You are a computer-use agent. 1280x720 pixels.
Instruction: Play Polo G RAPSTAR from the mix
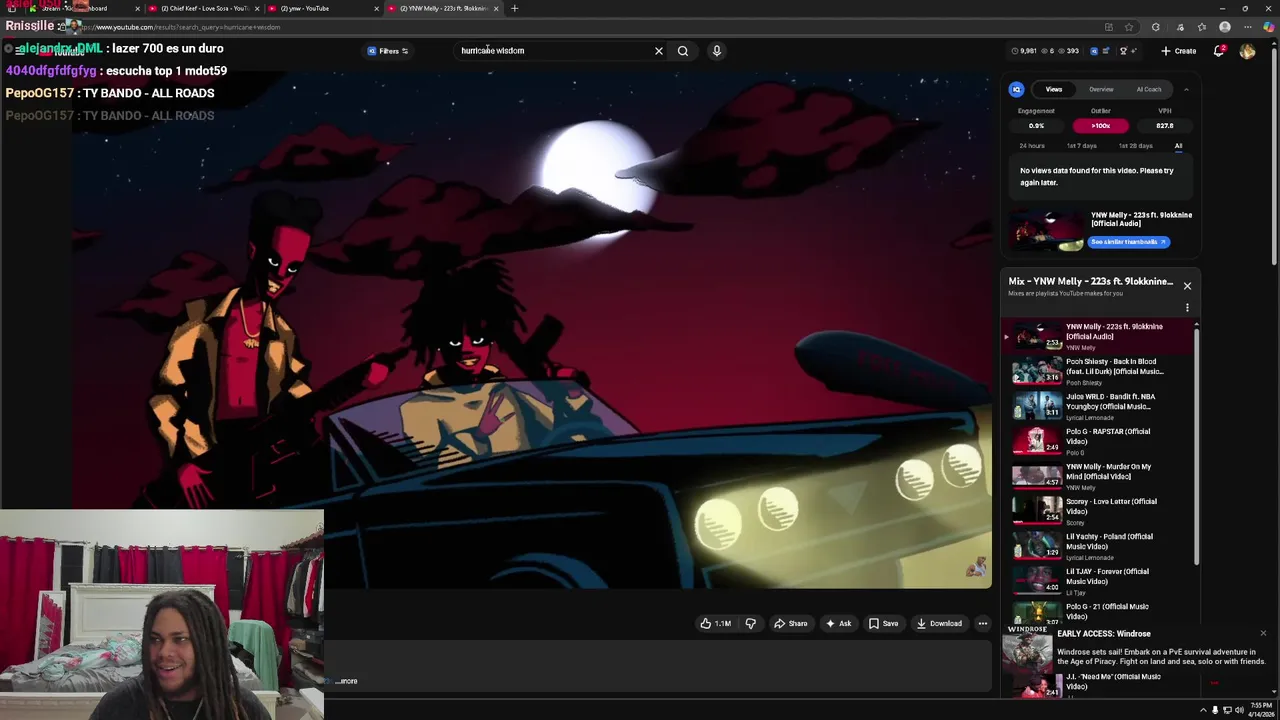coord(1100,441)
